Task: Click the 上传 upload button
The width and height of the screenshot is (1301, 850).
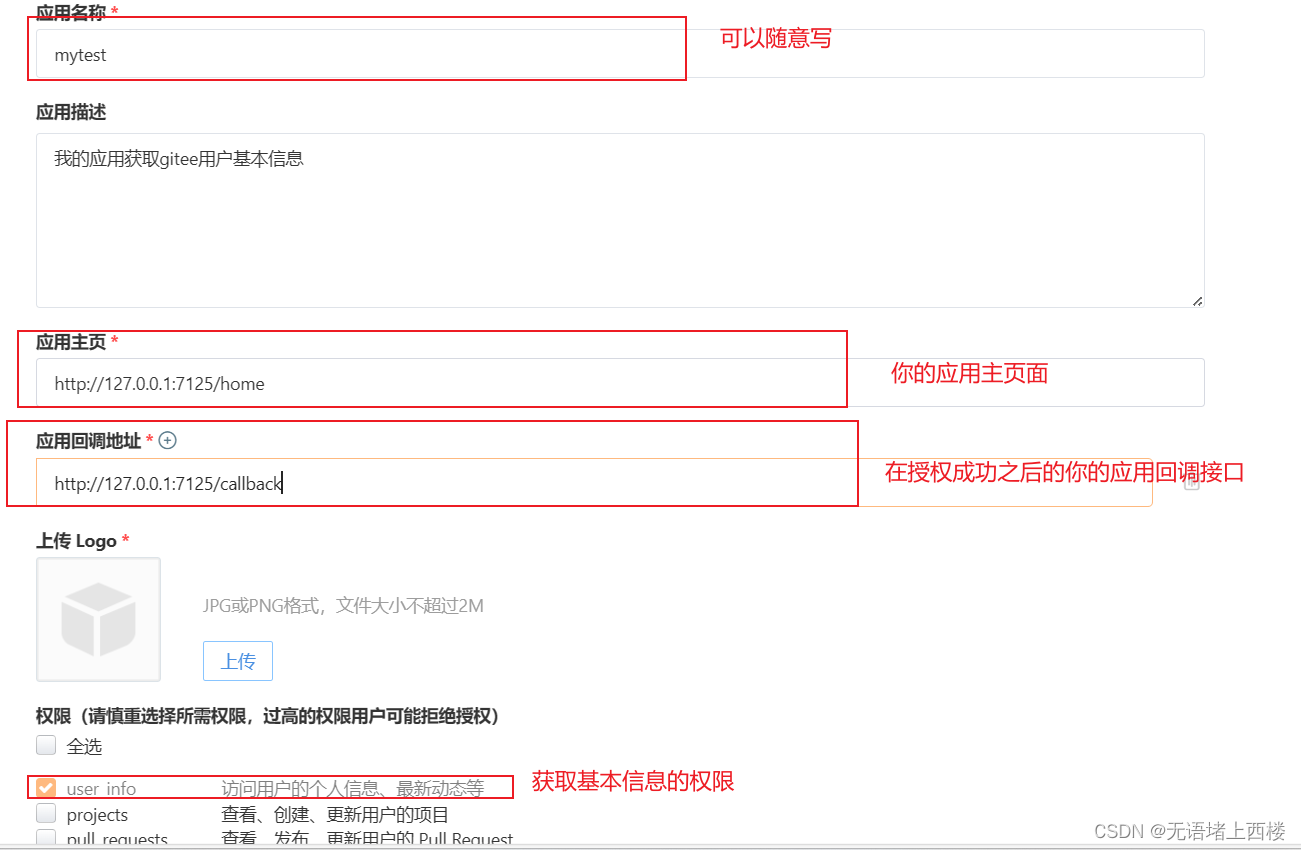Action: pos(237,661)
